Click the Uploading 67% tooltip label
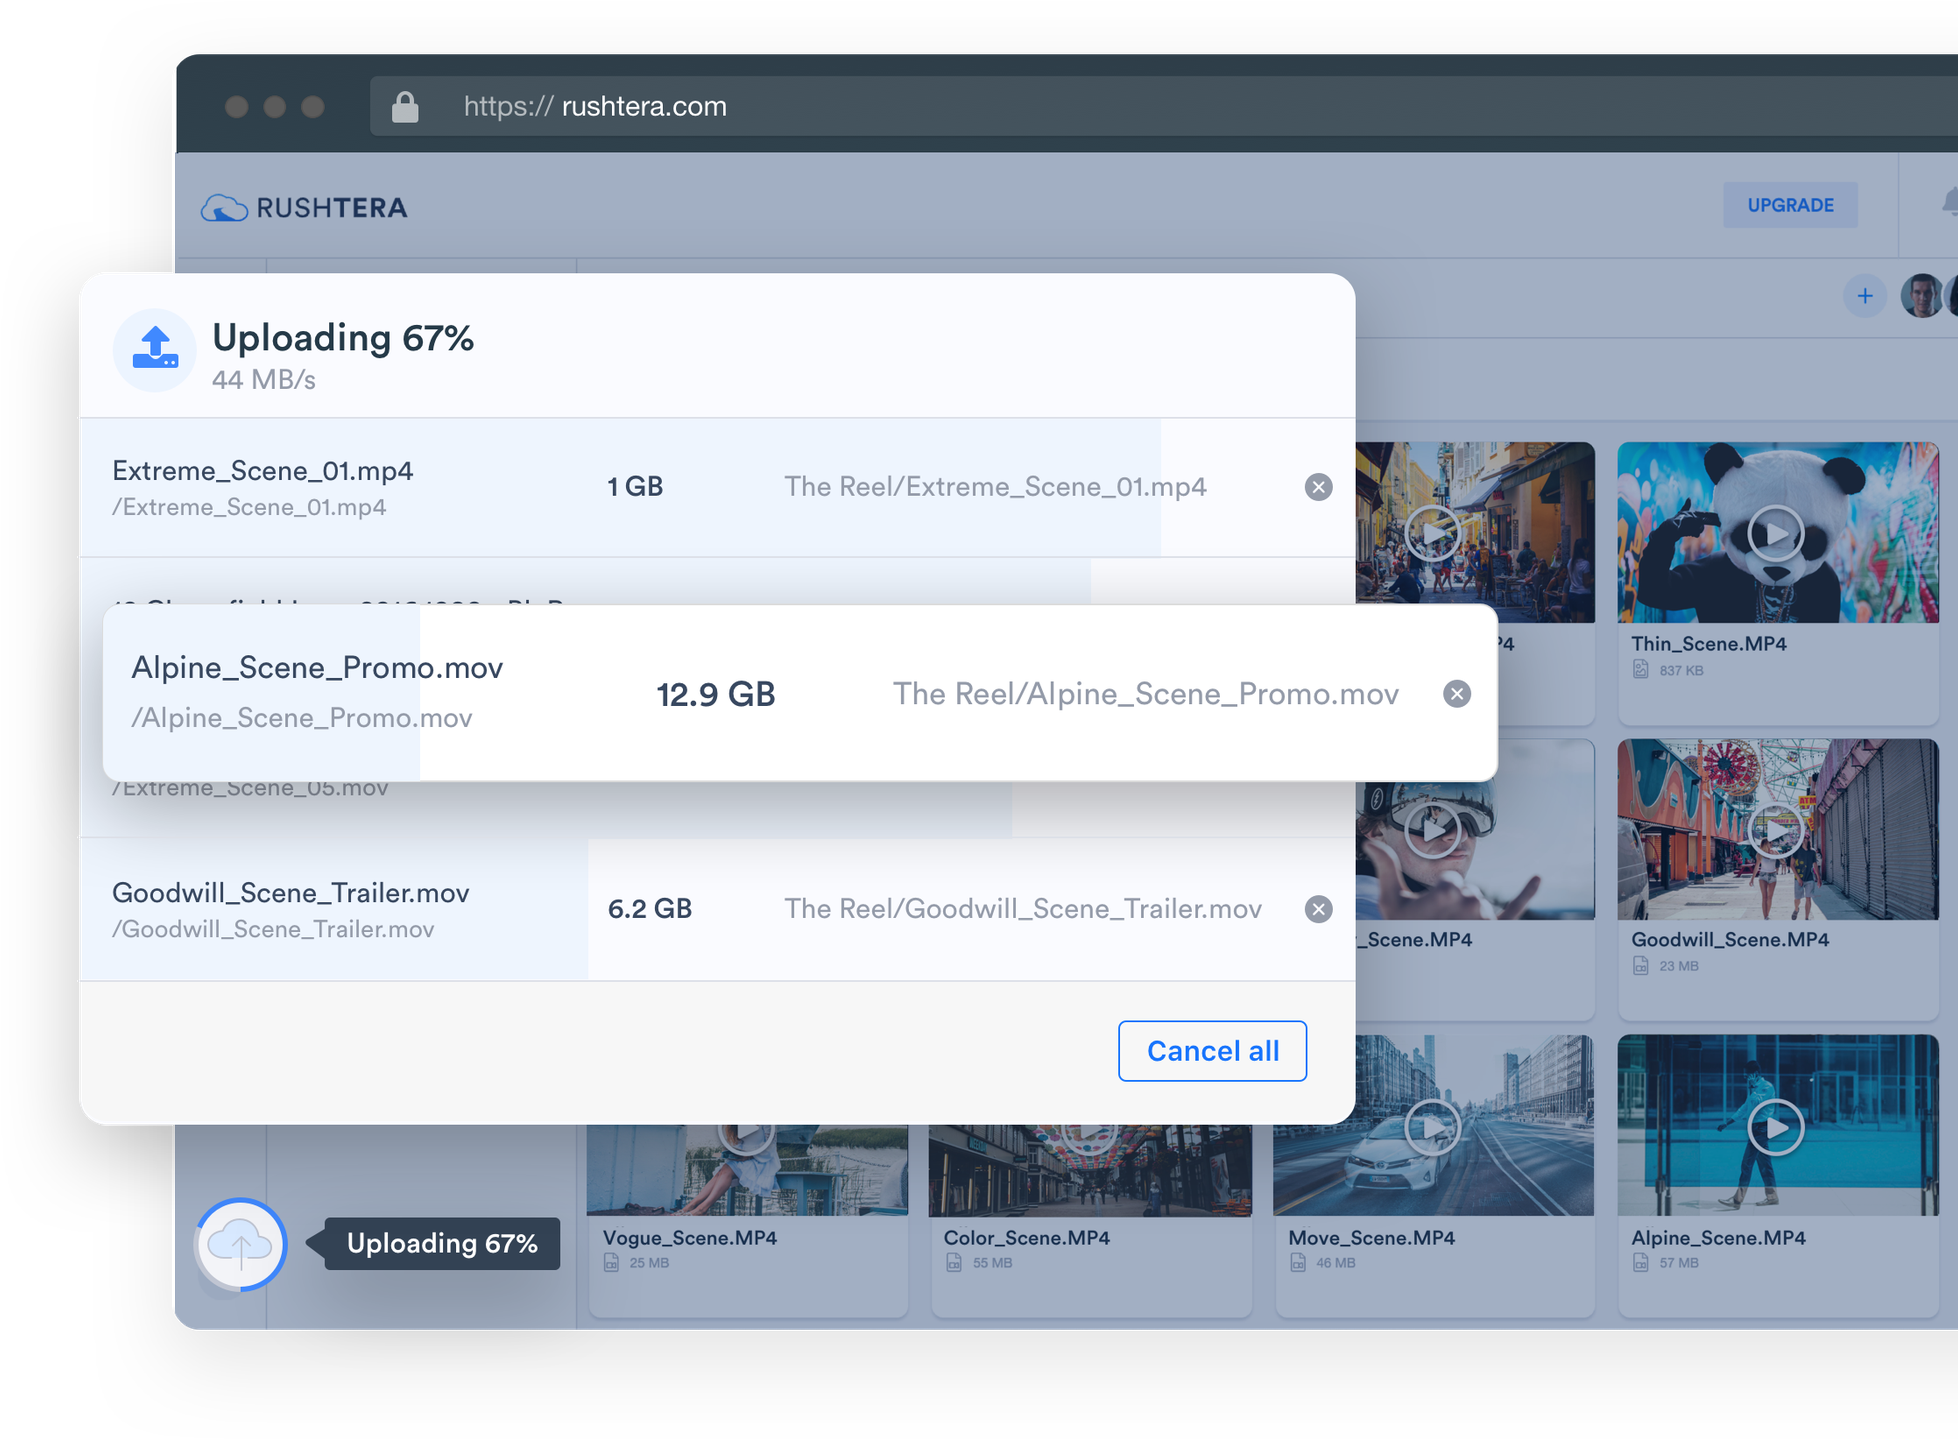The height and width of the screenshot is (1440, 1958). pos(441,1244)
